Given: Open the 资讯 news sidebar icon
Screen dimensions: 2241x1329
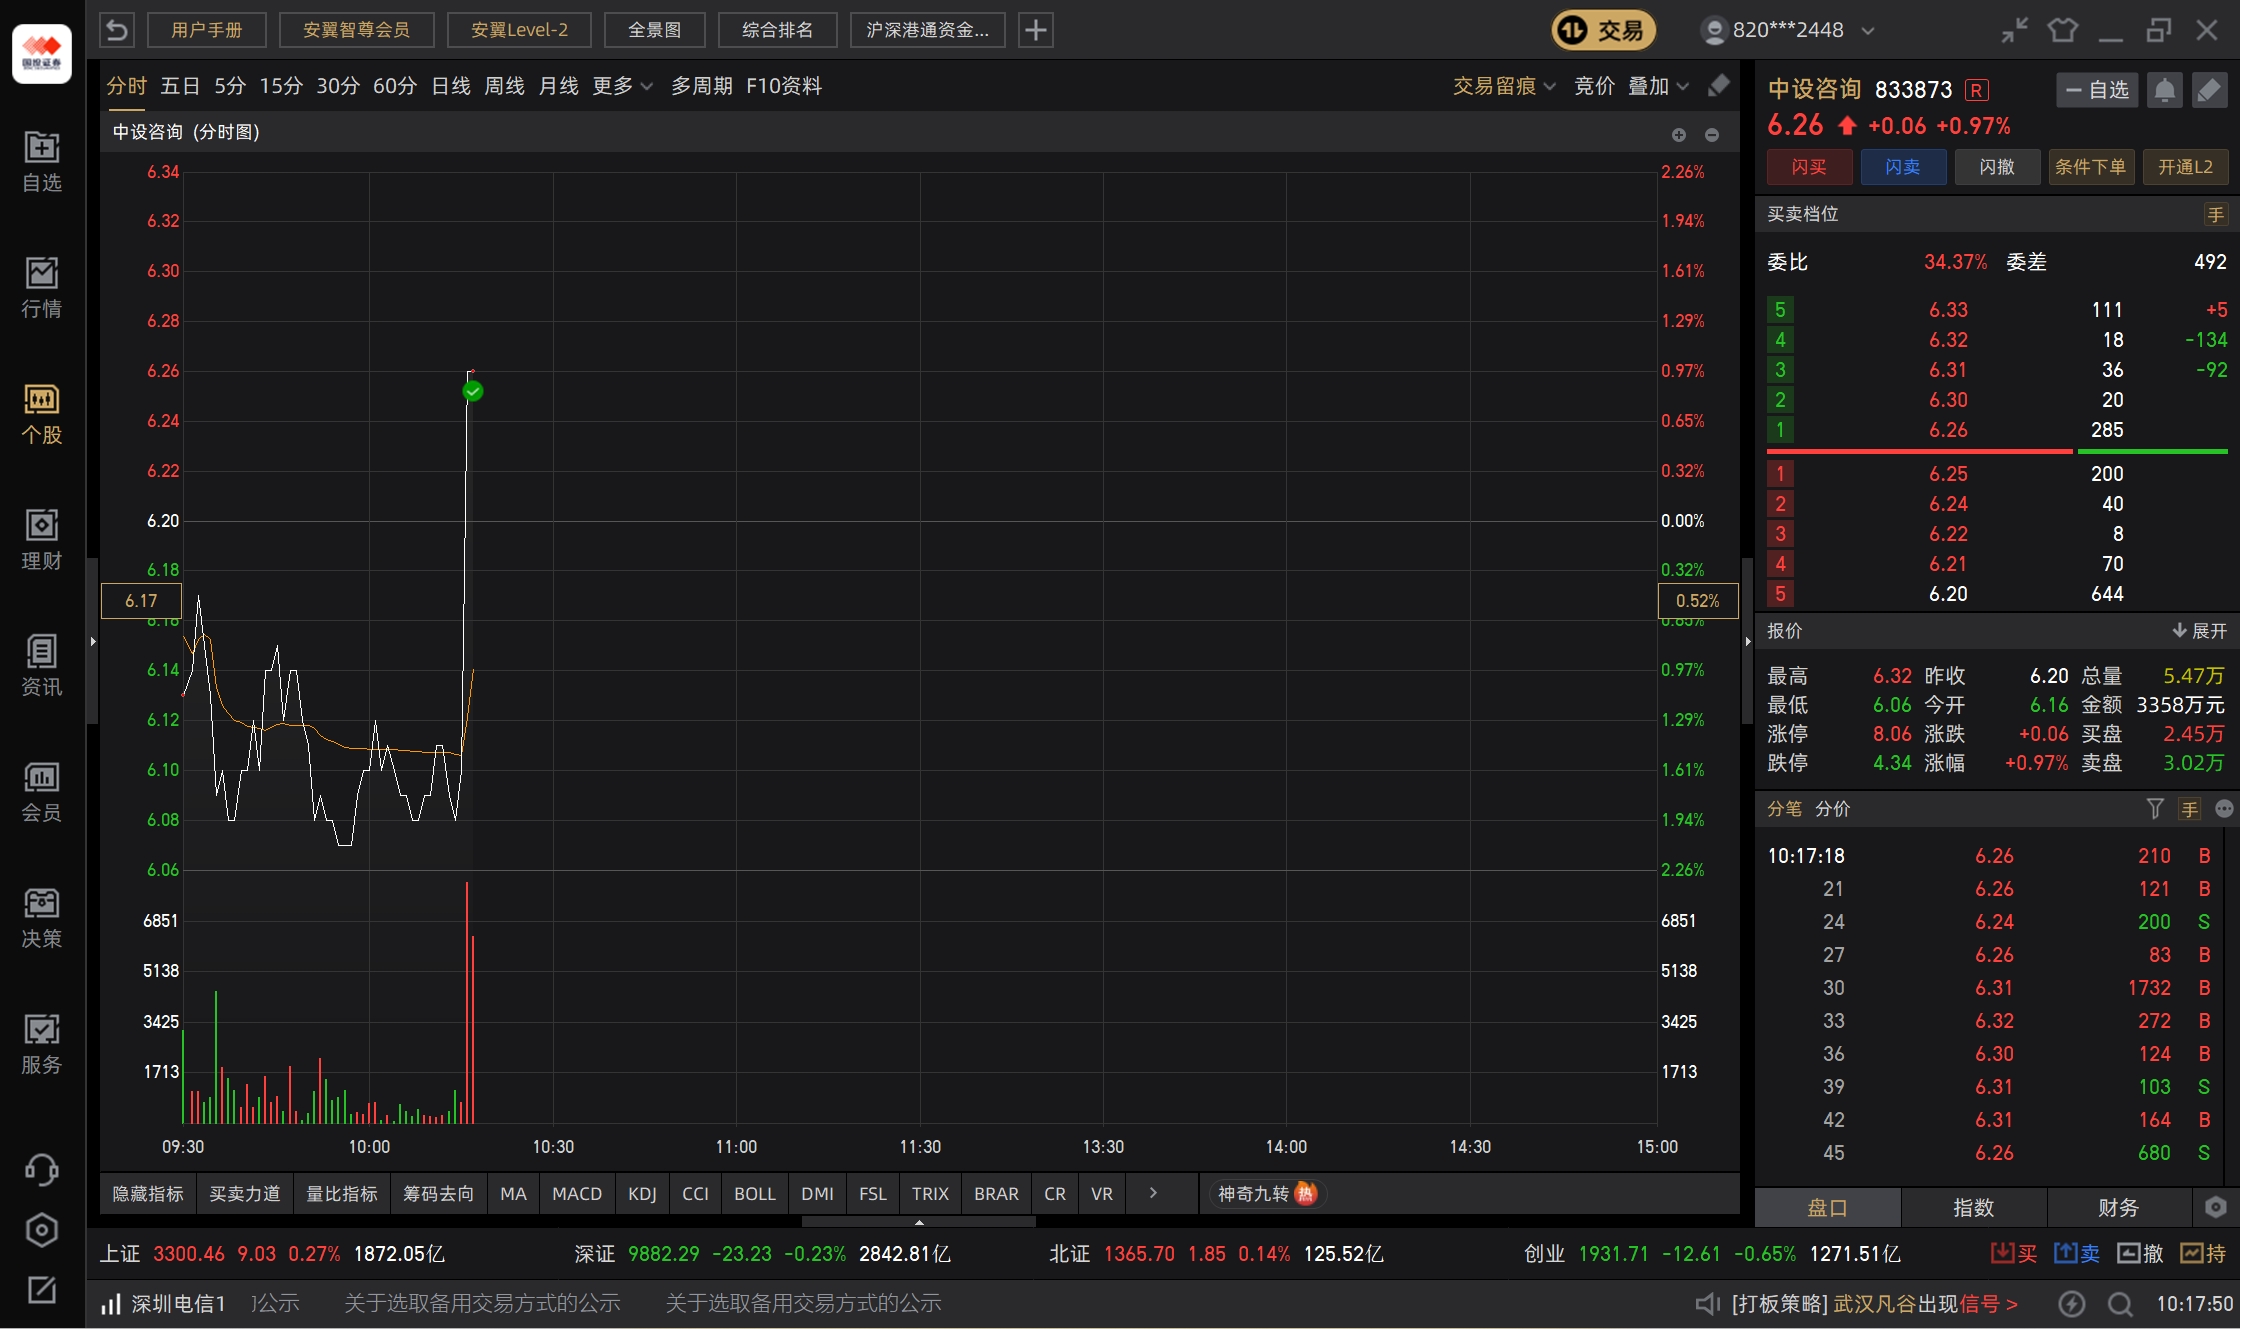Looking at the screenshot, I should click(x=42, y=665).
